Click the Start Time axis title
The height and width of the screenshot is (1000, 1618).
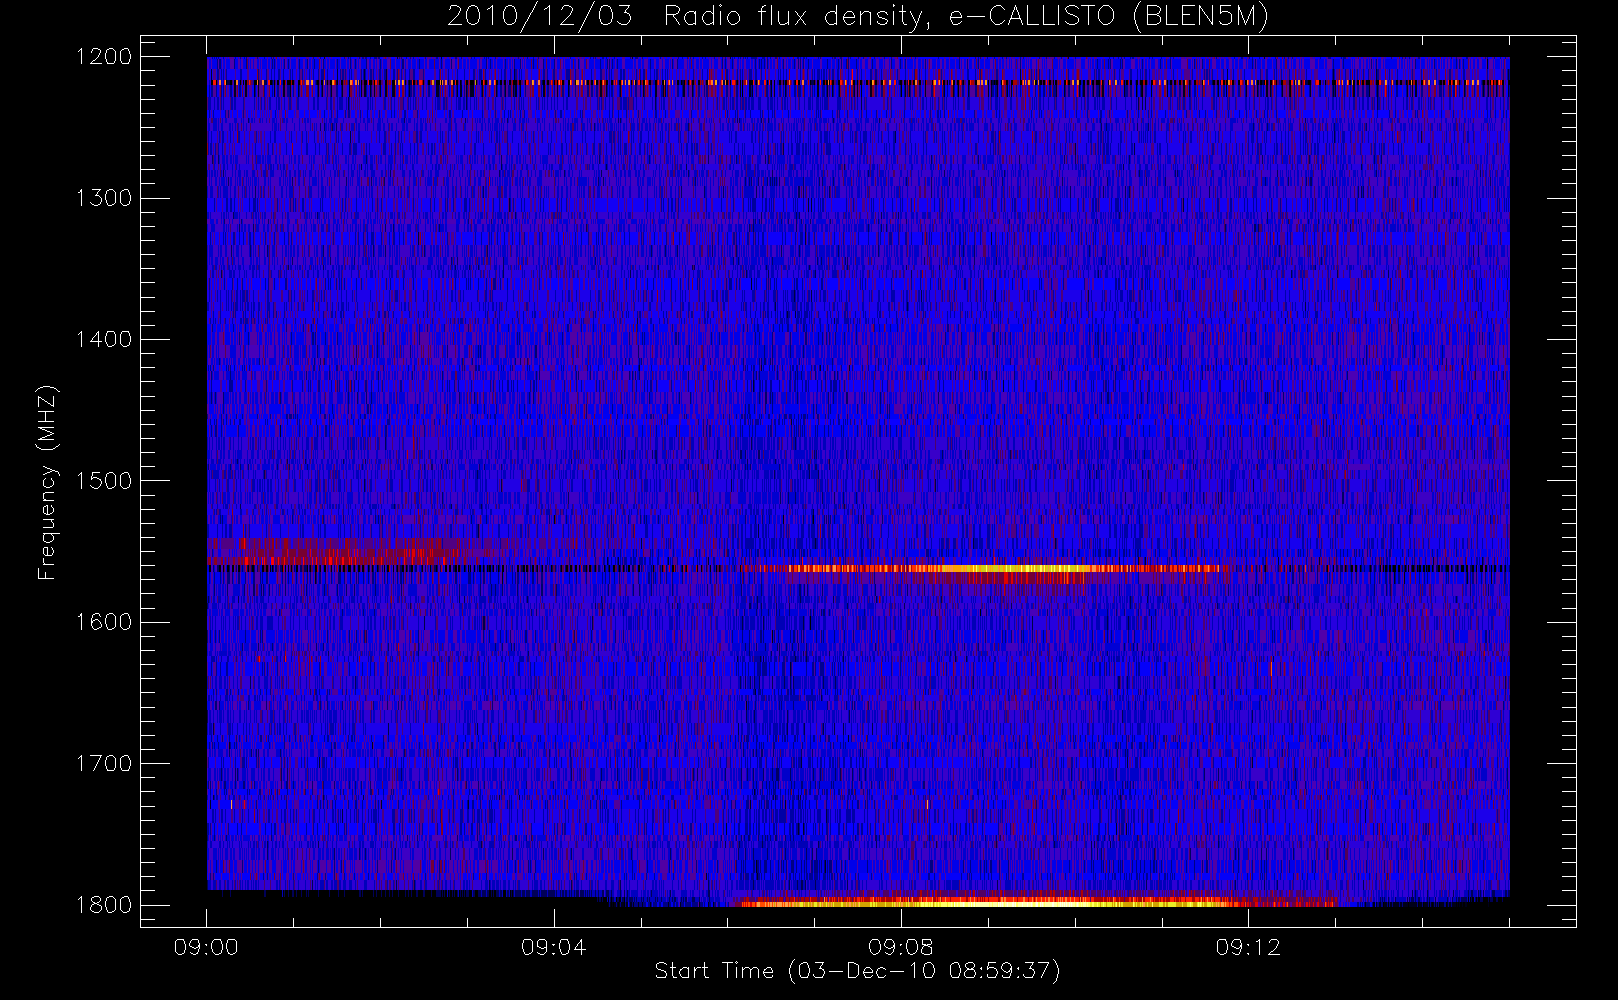click(857, 971)
